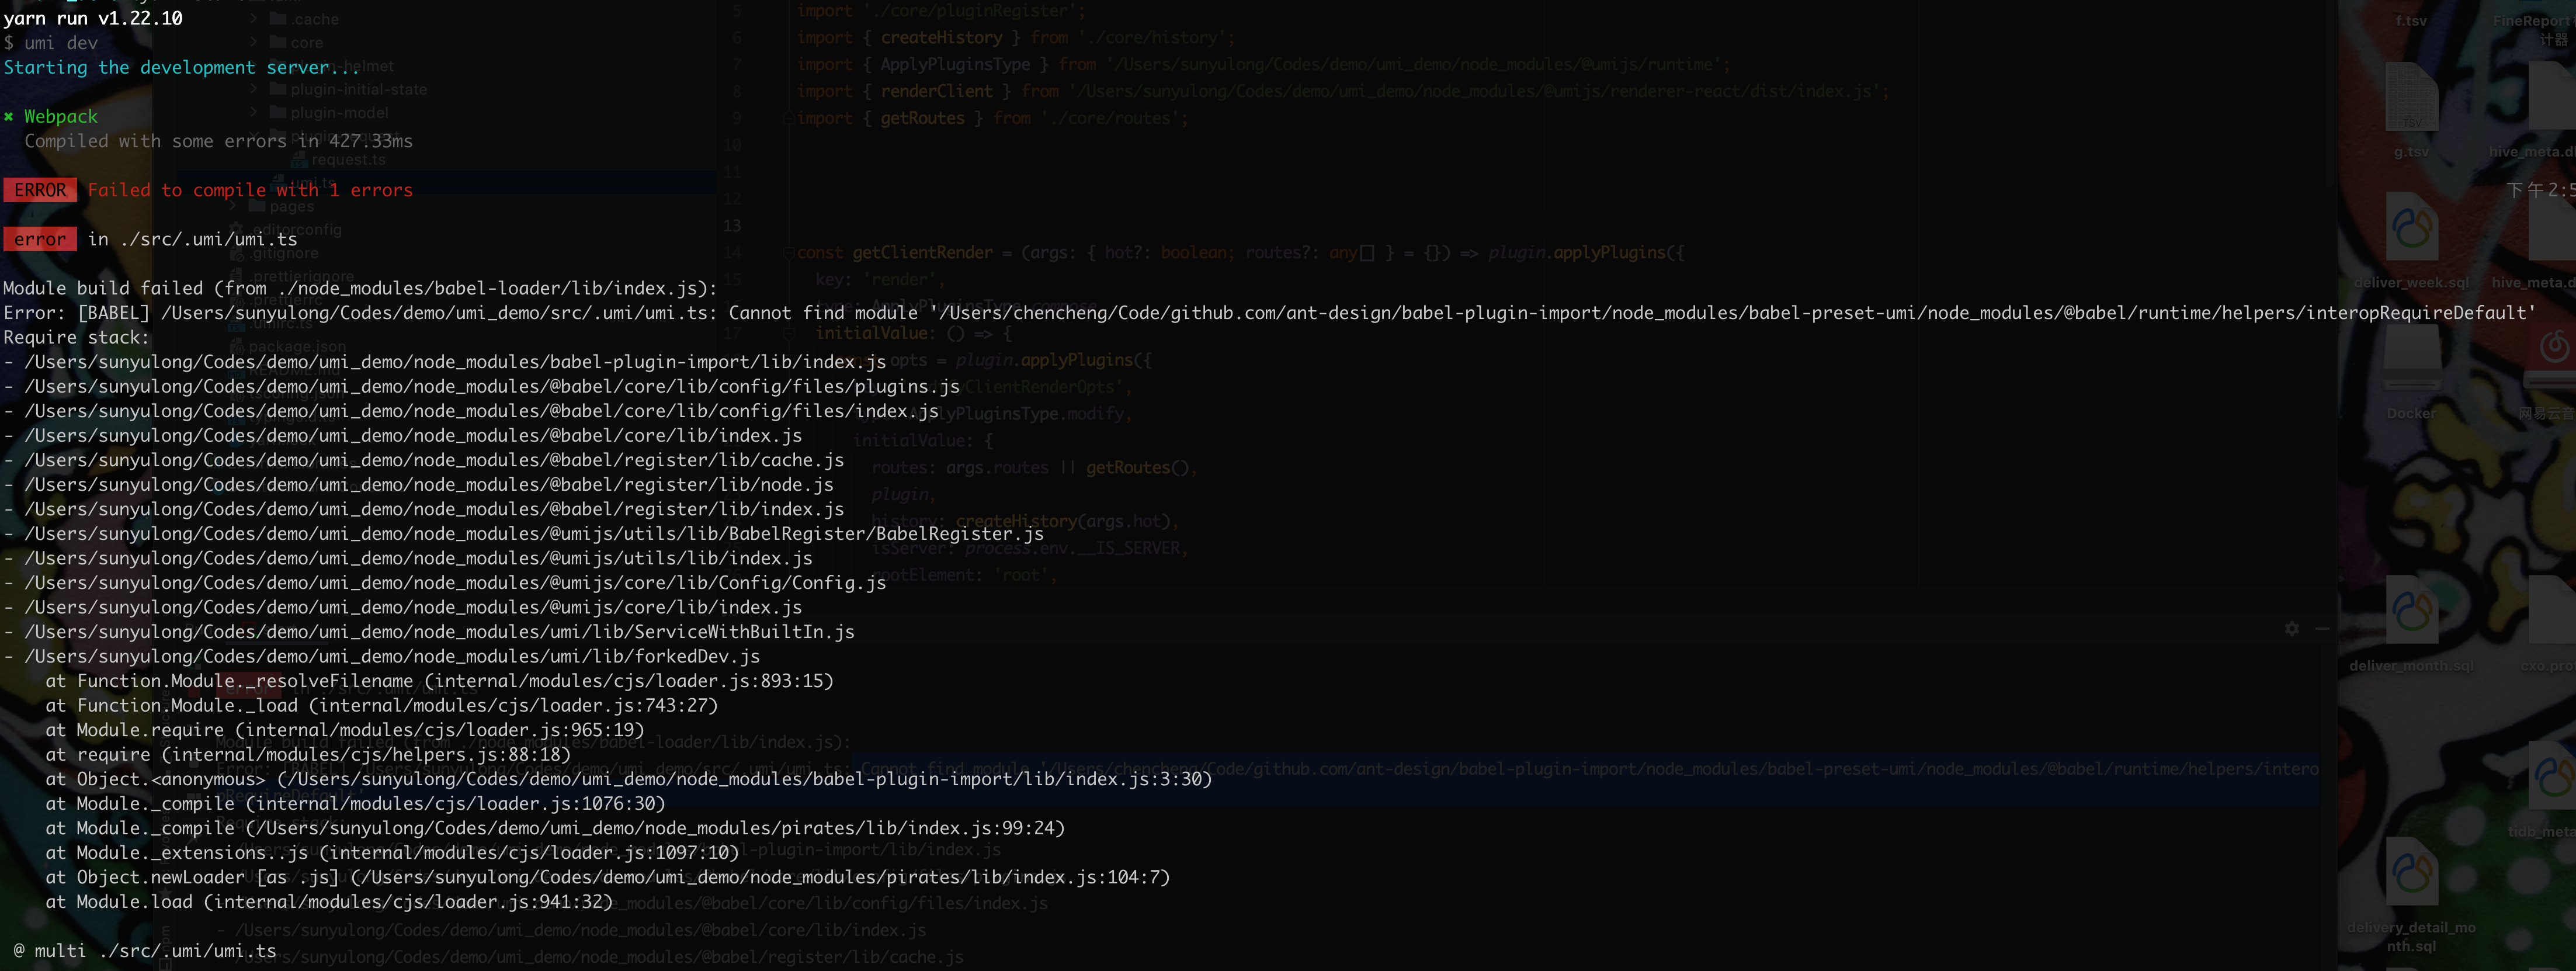The height and width of the screenshot is (971, 2576).
Task: Click the green 'Webpack' status label
Action: click(61, 116)
